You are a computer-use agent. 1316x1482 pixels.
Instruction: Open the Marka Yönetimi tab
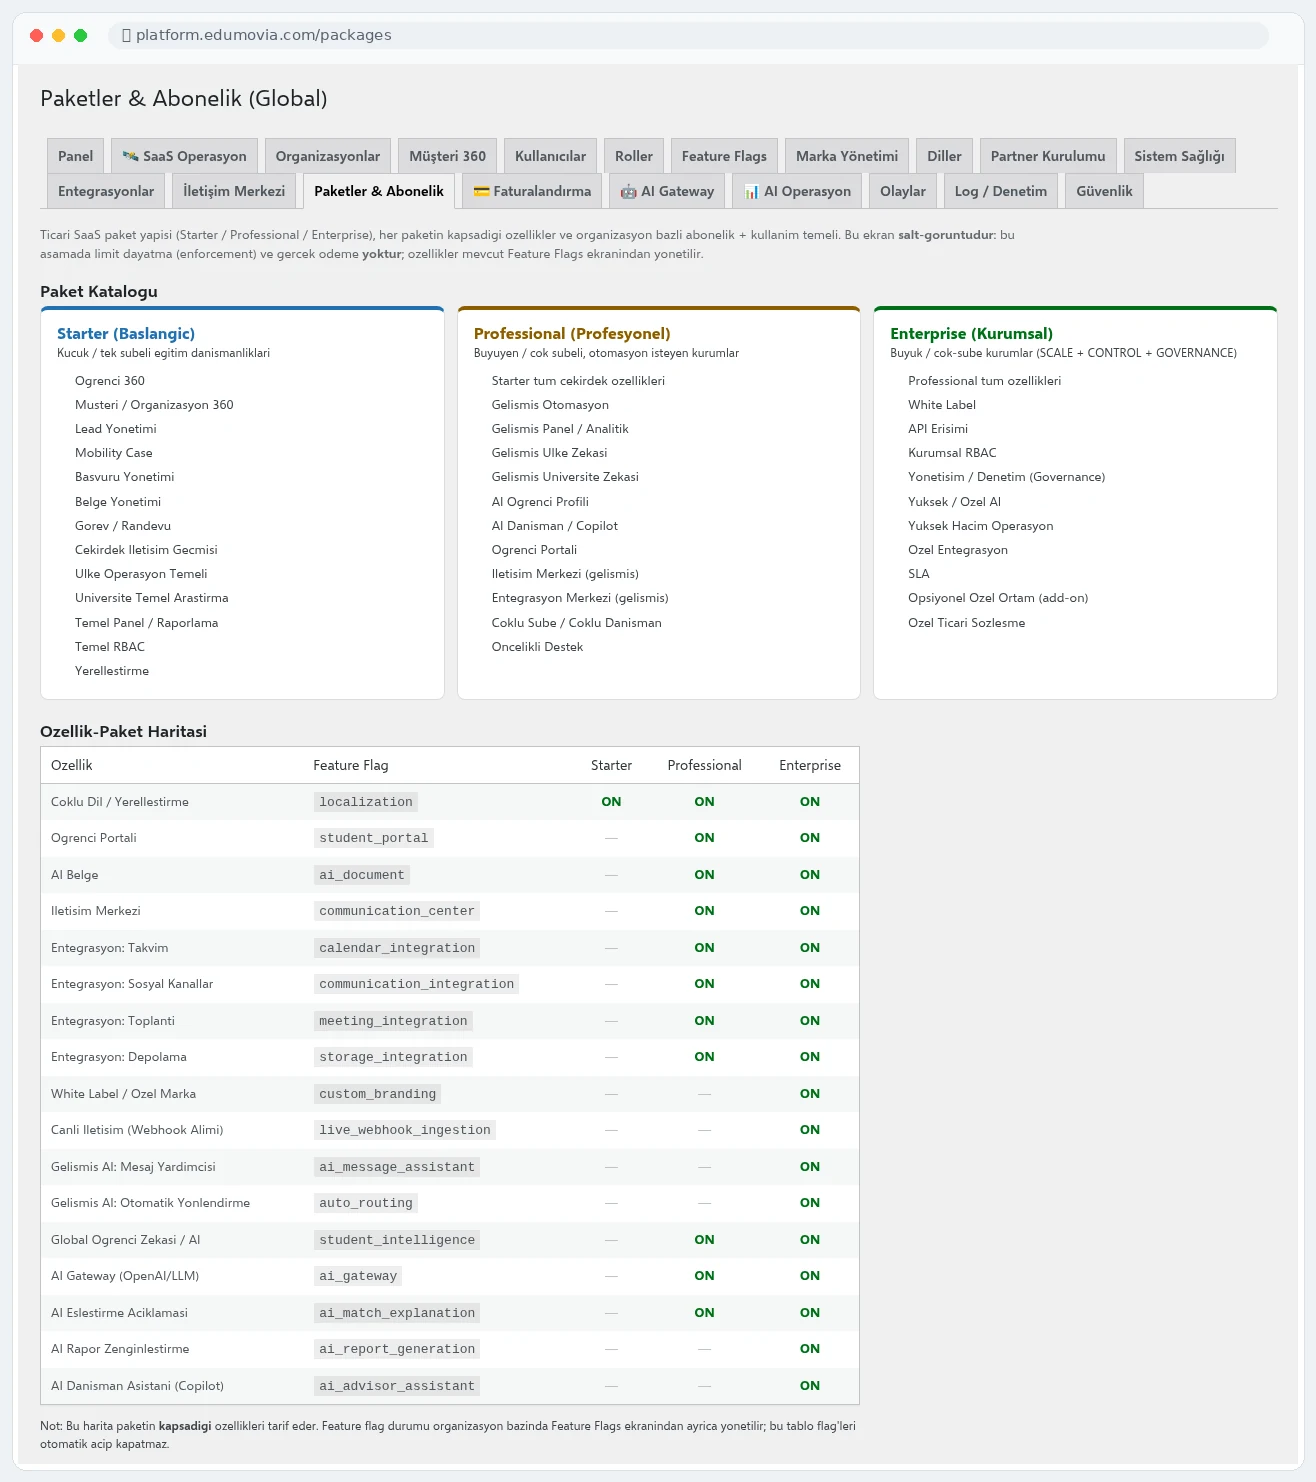point(847,156)
